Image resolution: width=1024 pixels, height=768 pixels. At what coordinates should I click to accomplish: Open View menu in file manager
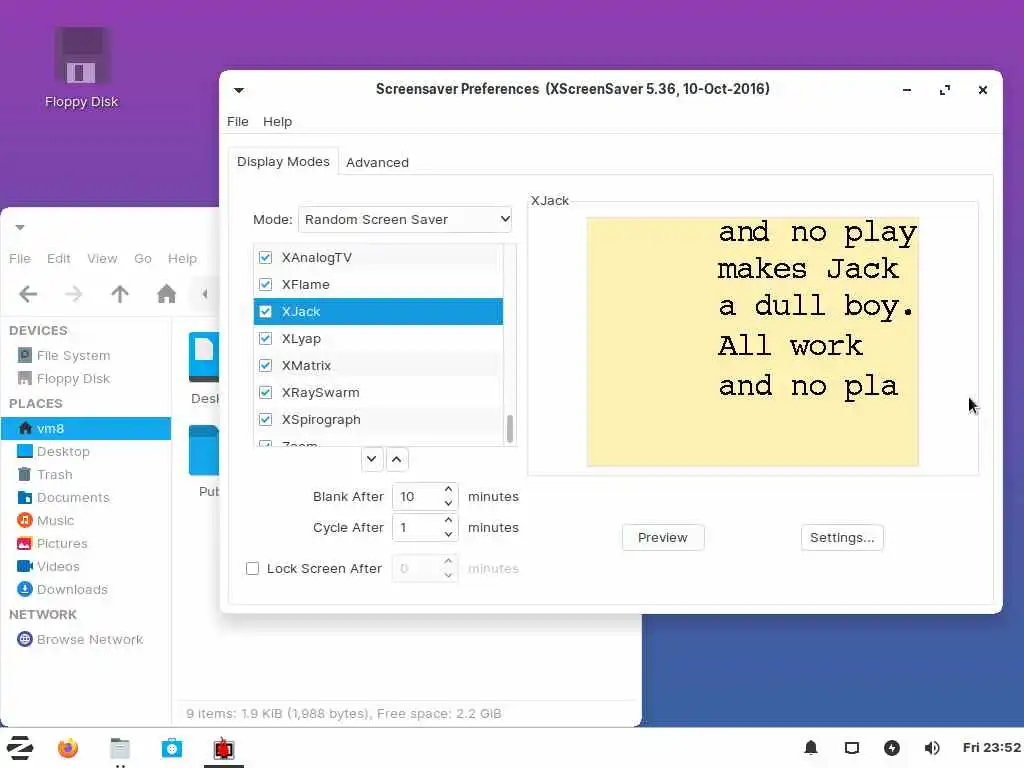pos(103,259)
